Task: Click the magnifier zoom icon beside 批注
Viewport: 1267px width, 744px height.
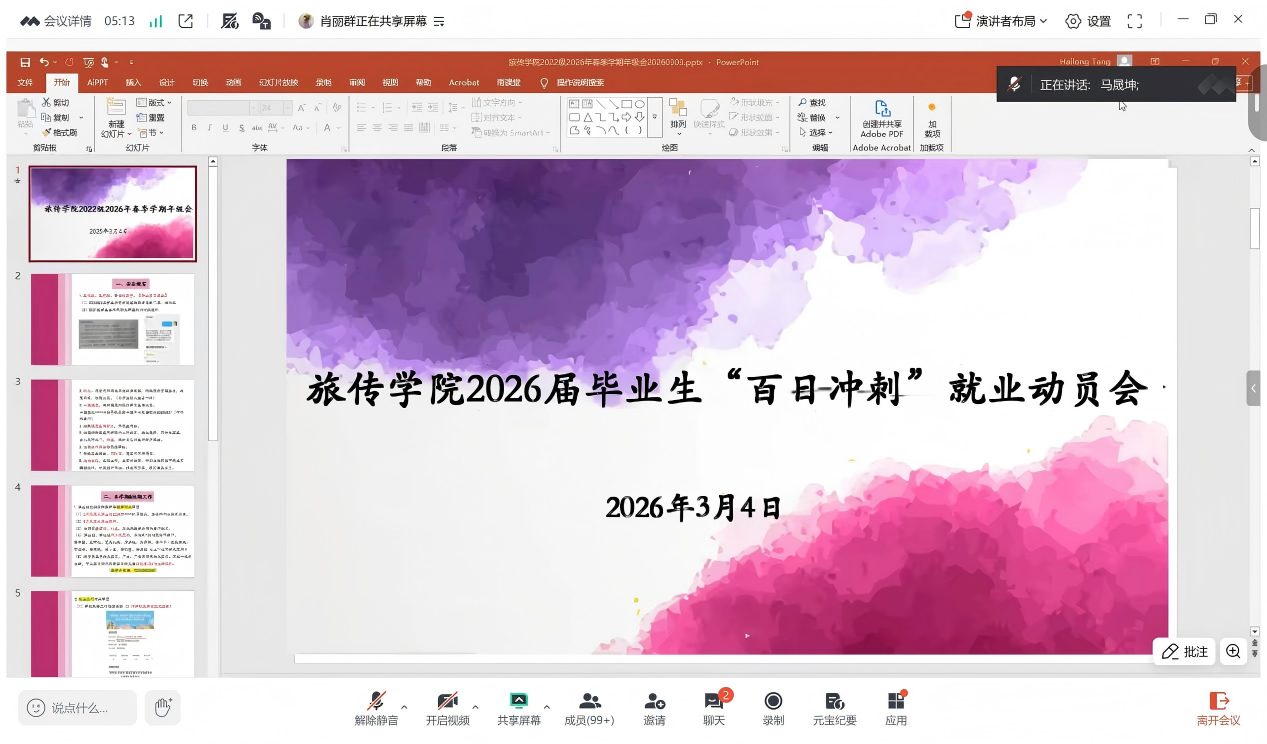Action: coord(1233,652)
